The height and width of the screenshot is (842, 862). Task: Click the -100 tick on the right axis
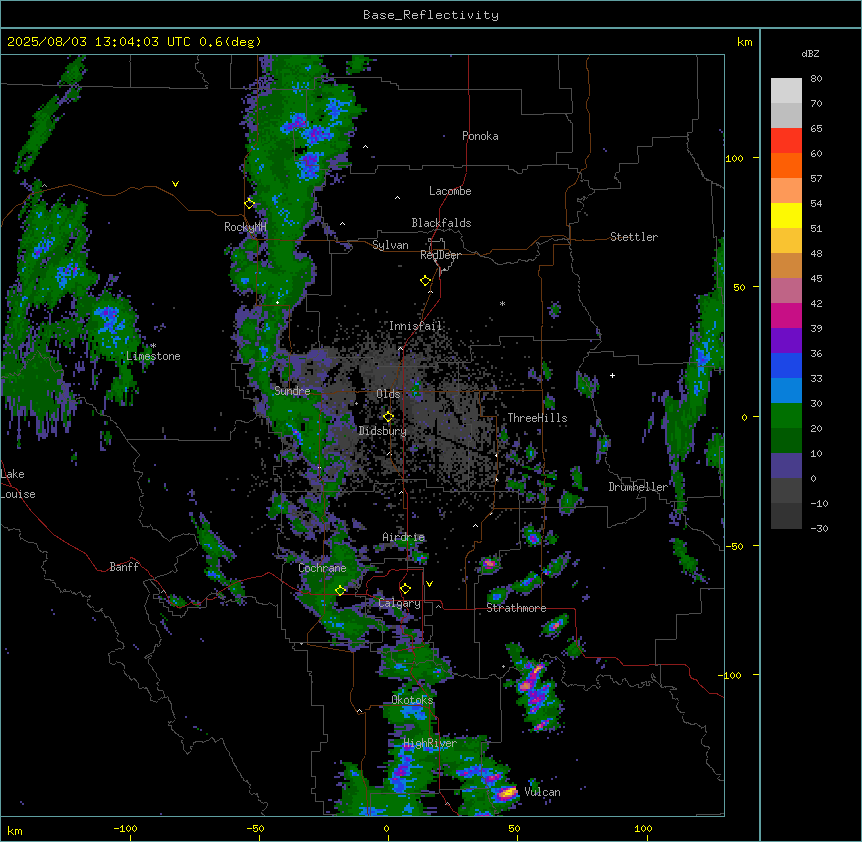pyautogui.click(x=731, y=675)
